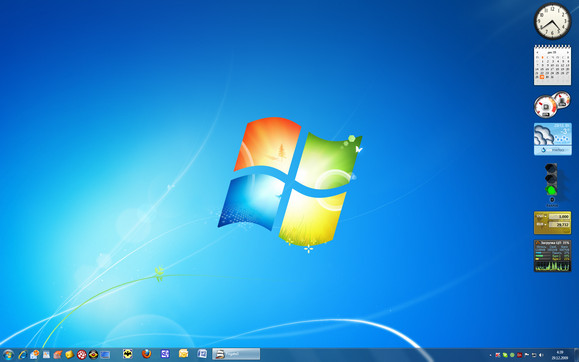Open the Windows Start menu orb
The height and width of the screenshot is (362, 579).
pos(7,355)
